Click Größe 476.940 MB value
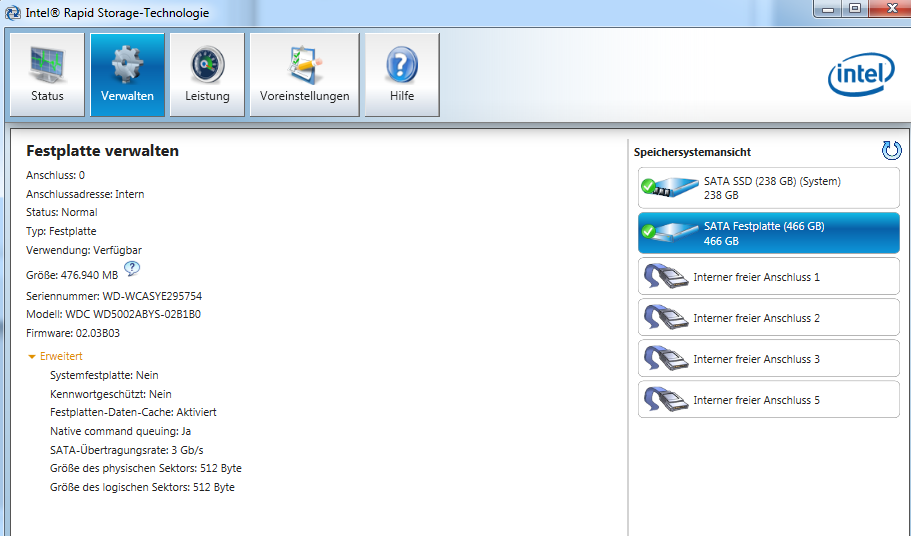The image size is (911, 536). click(72, 275)
